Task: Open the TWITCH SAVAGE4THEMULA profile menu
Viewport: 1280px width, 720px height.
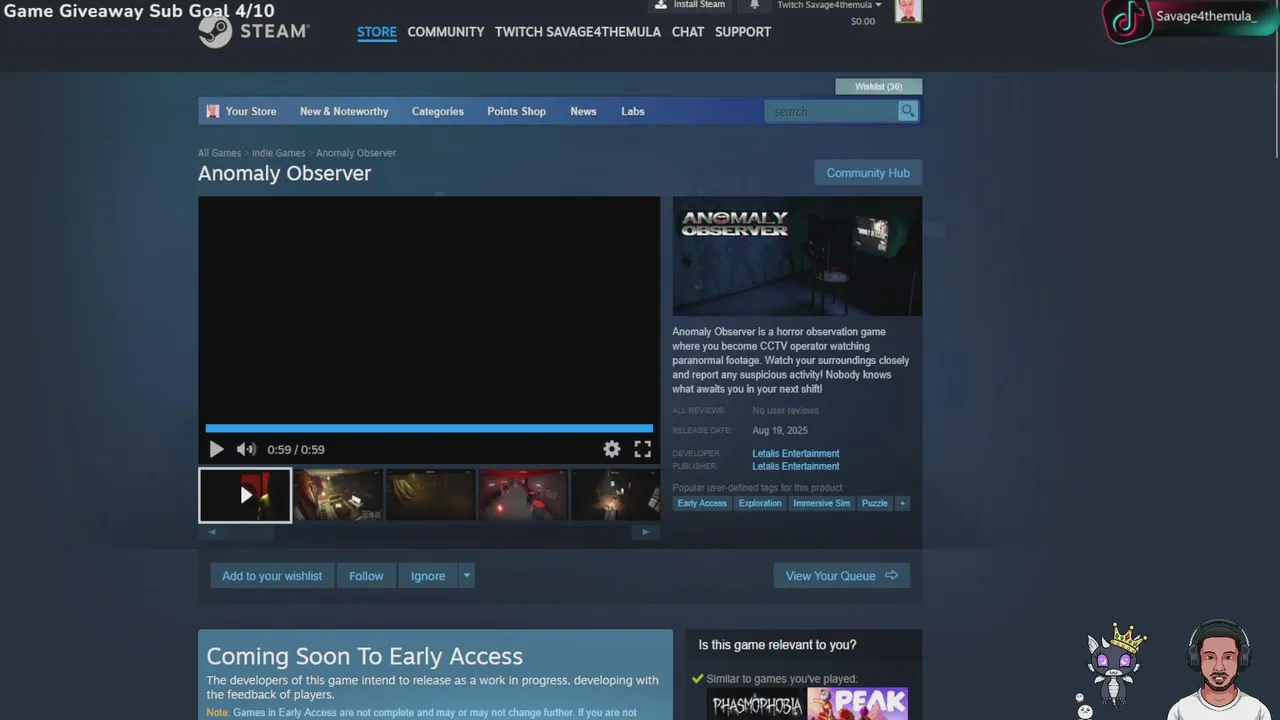Action: (x=578, y=32)
